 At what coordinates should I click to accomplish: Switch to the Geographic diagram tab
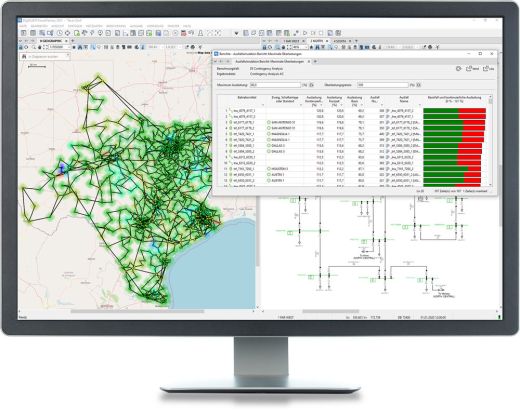(x=51, y=41)
